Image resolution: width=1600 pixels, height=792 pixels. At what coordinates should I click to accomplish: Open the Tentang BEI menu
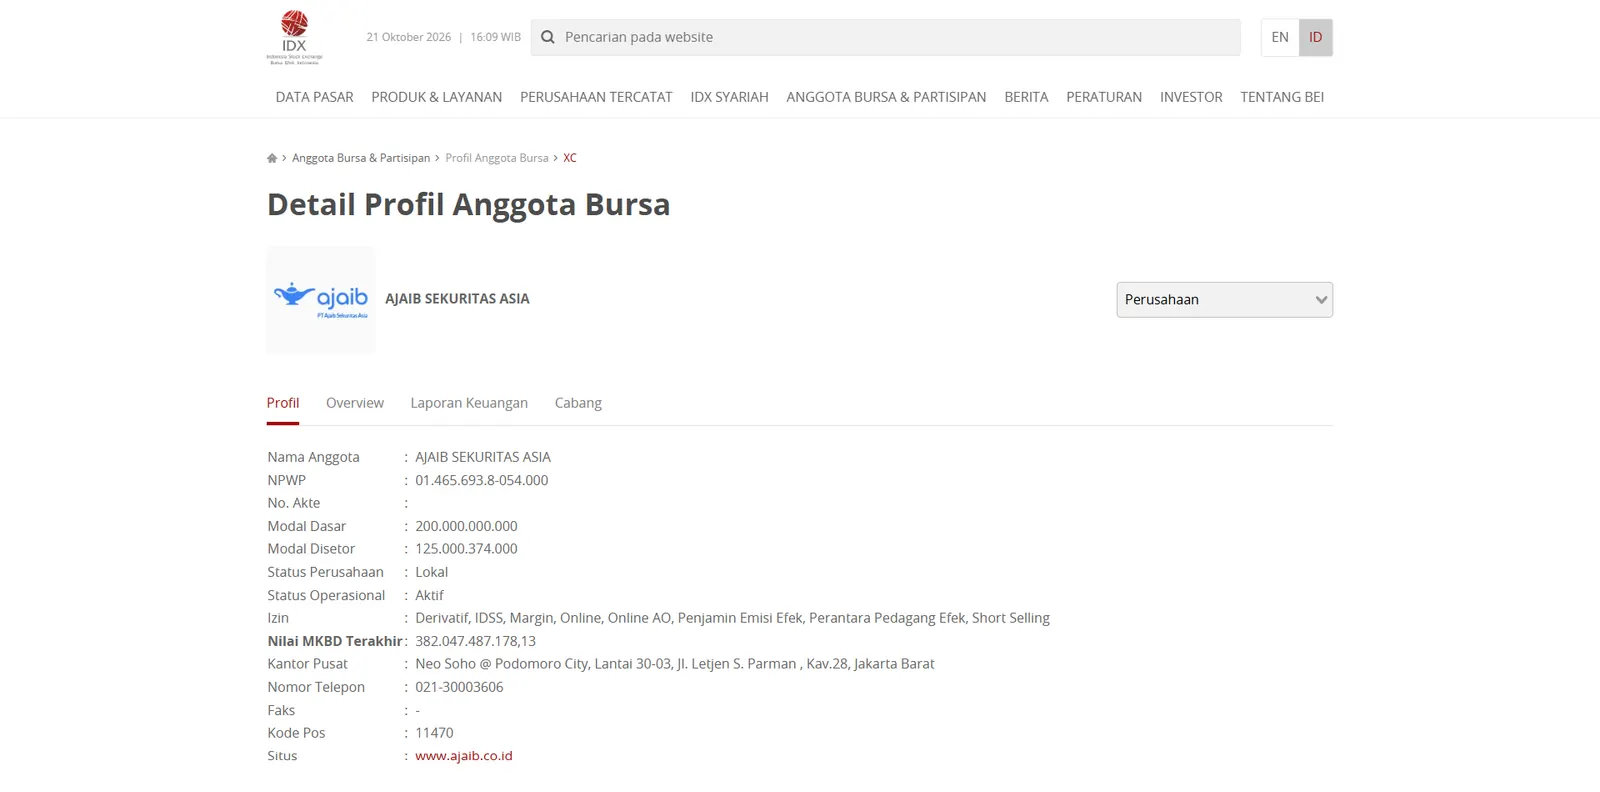1282,97
